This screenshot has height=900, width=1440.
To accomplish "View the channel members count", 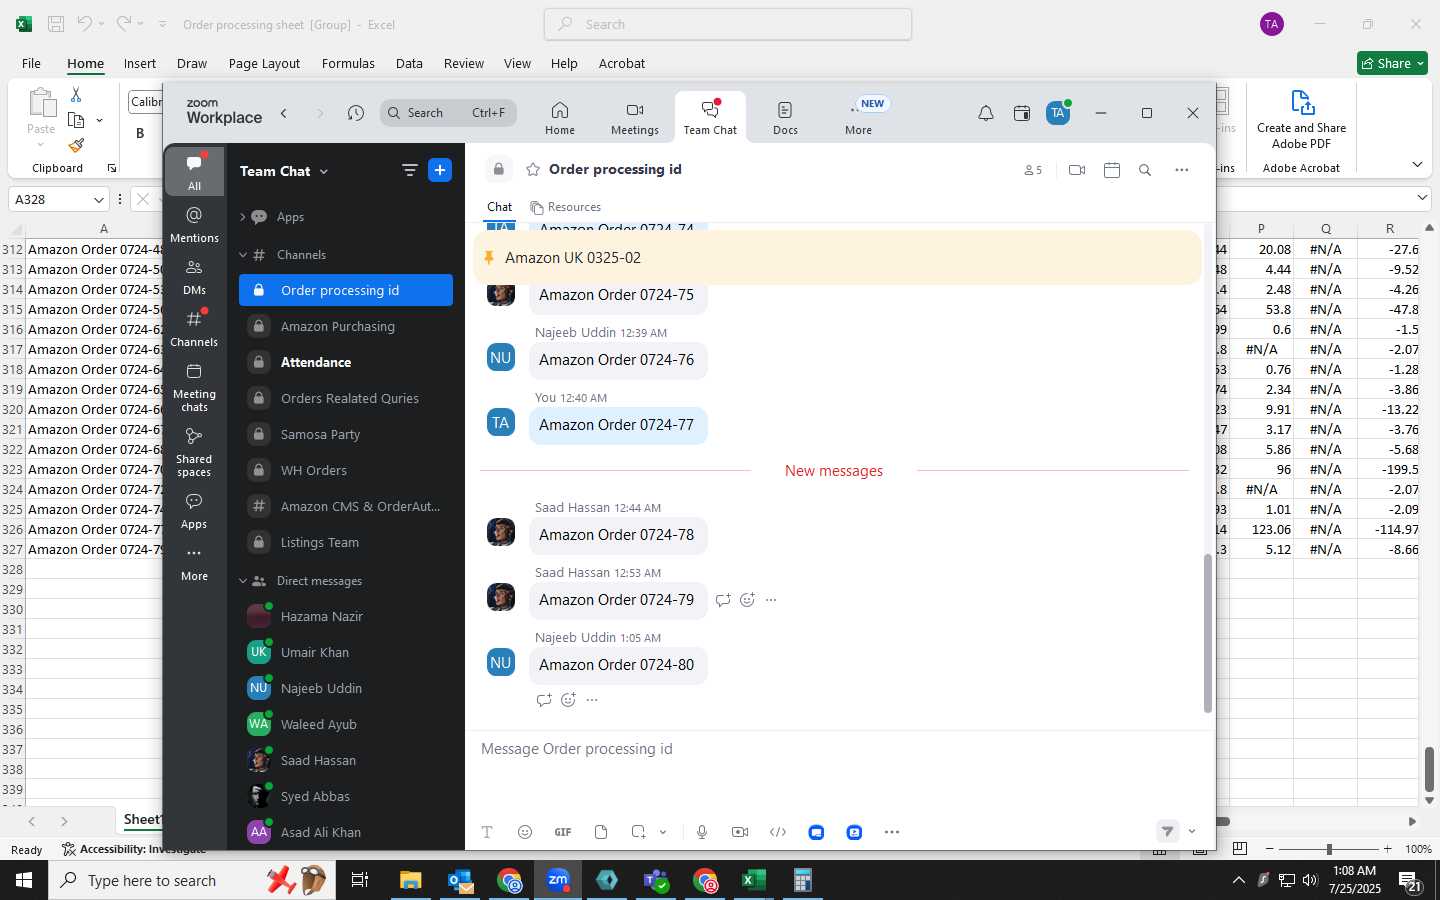I will point(1033,170).
